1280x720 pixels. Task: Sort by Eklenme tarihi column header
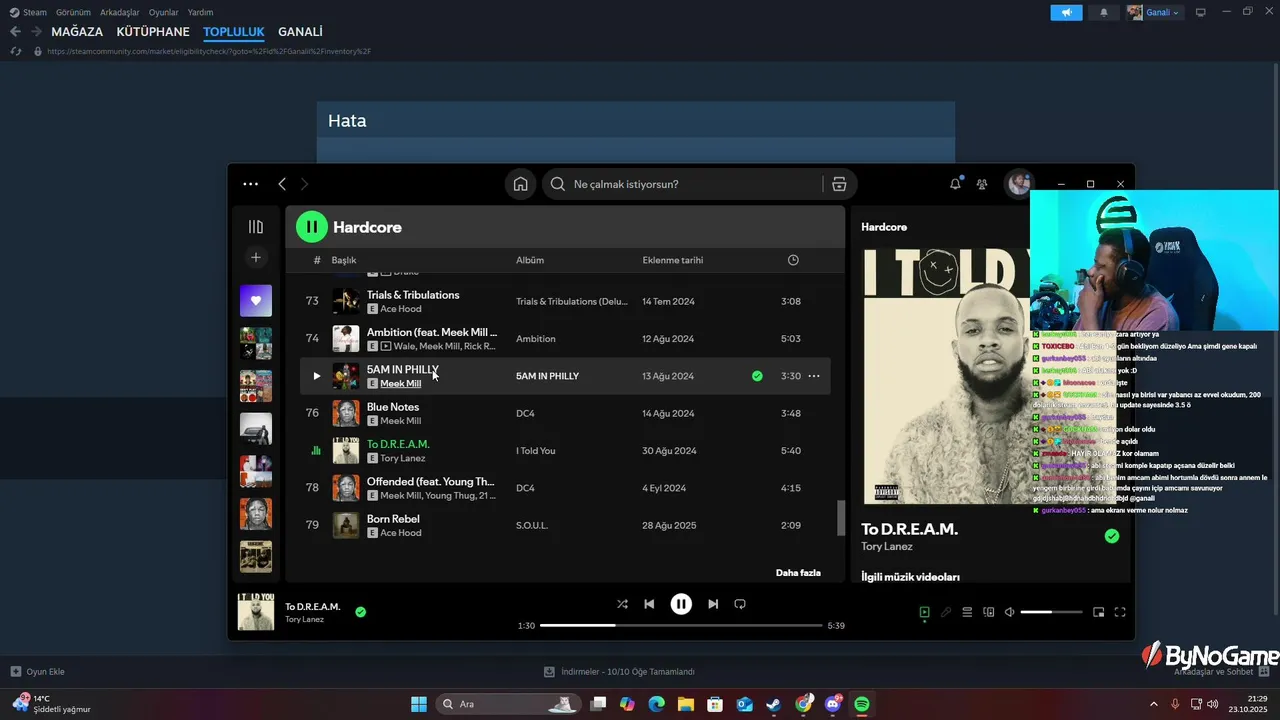click(673, 260)
